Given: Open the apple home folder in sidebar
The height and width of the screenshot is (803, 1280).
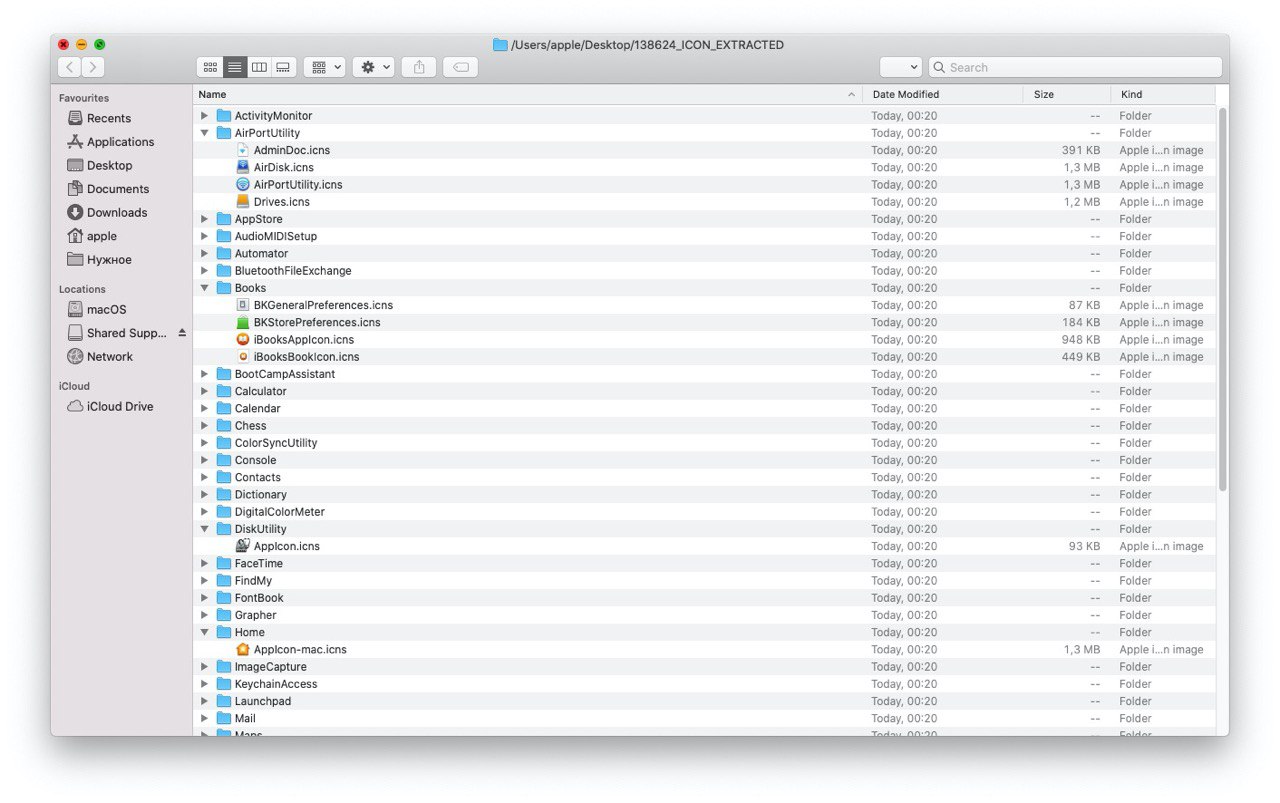Looking at the screenshot, I should (92, 236).
